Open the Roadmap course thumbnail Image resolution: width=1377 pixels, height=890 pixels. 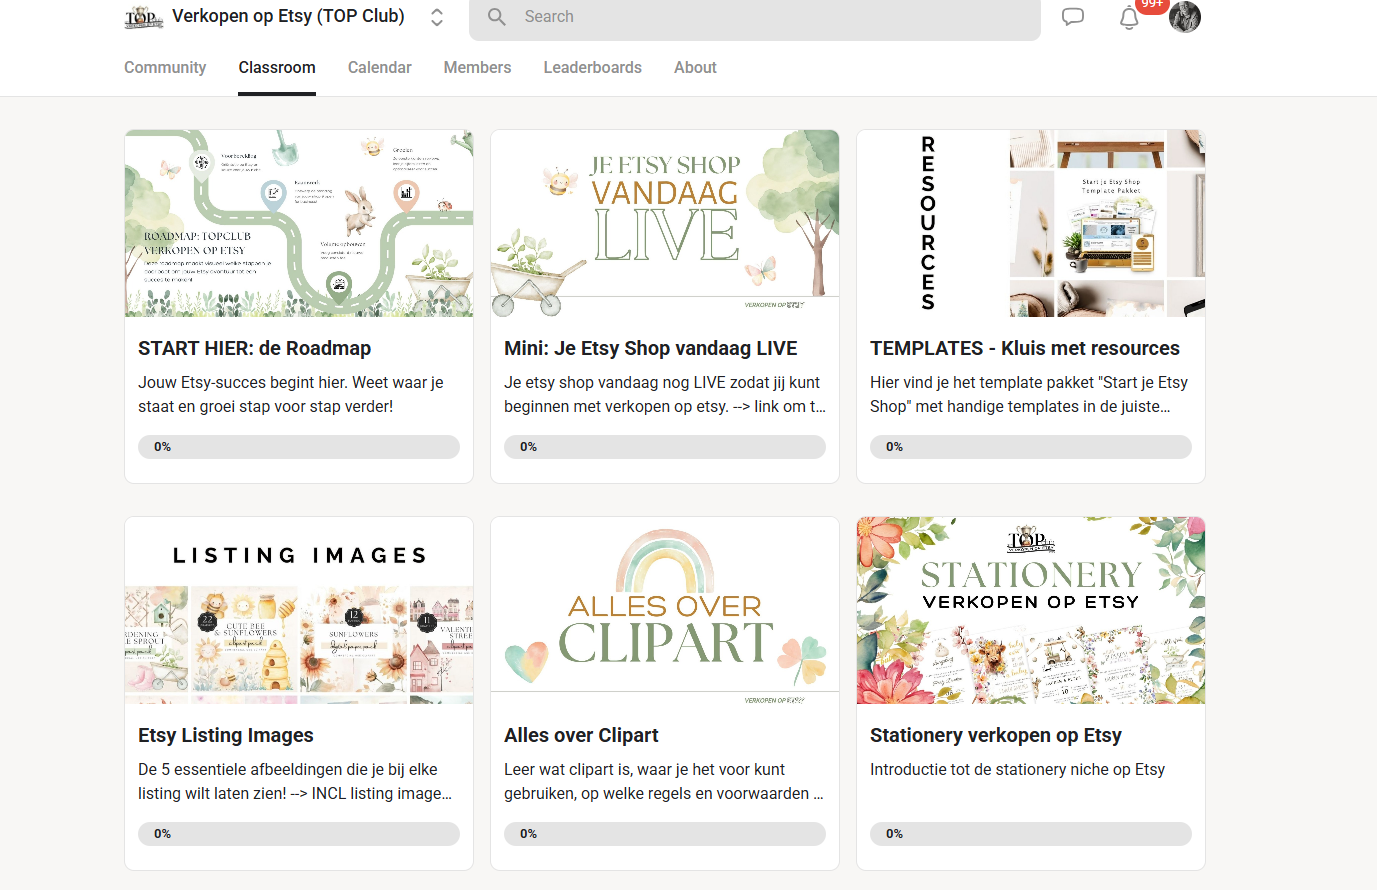click(x=299, y=223)
